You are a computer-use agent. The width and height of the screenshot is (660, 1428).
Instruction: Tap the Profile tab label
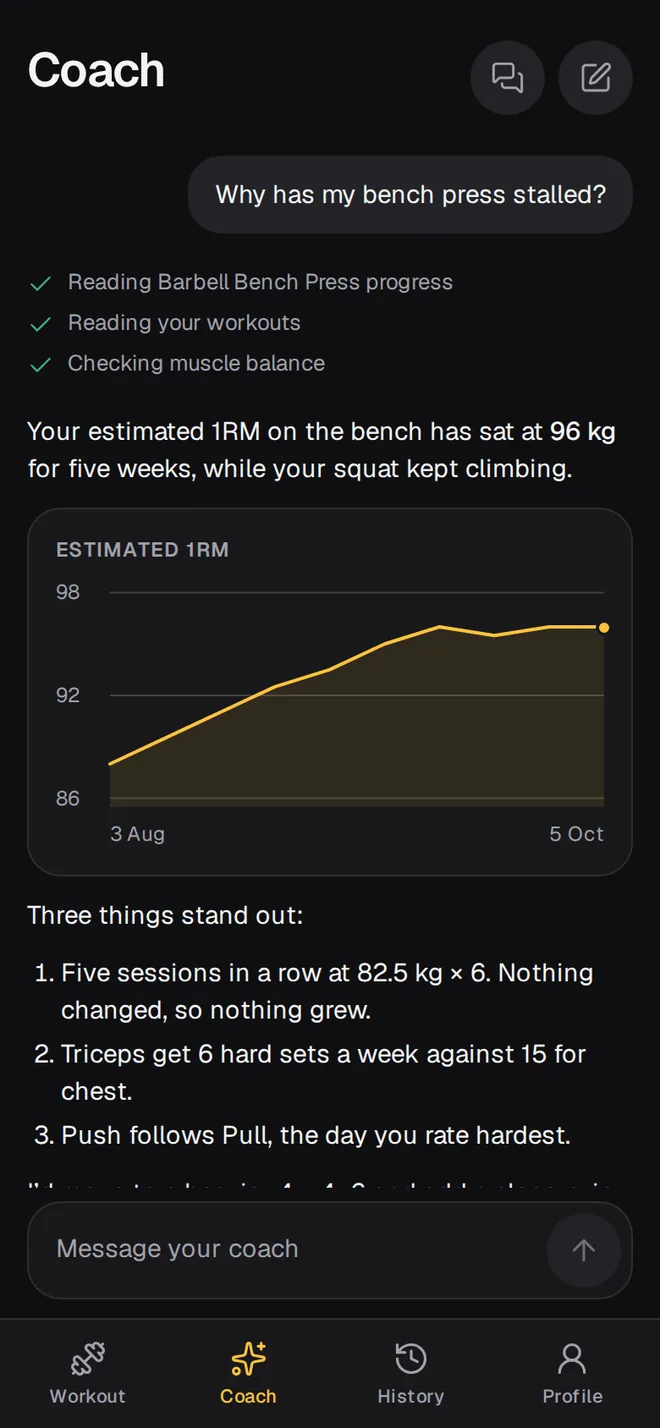click(572, 1396)
